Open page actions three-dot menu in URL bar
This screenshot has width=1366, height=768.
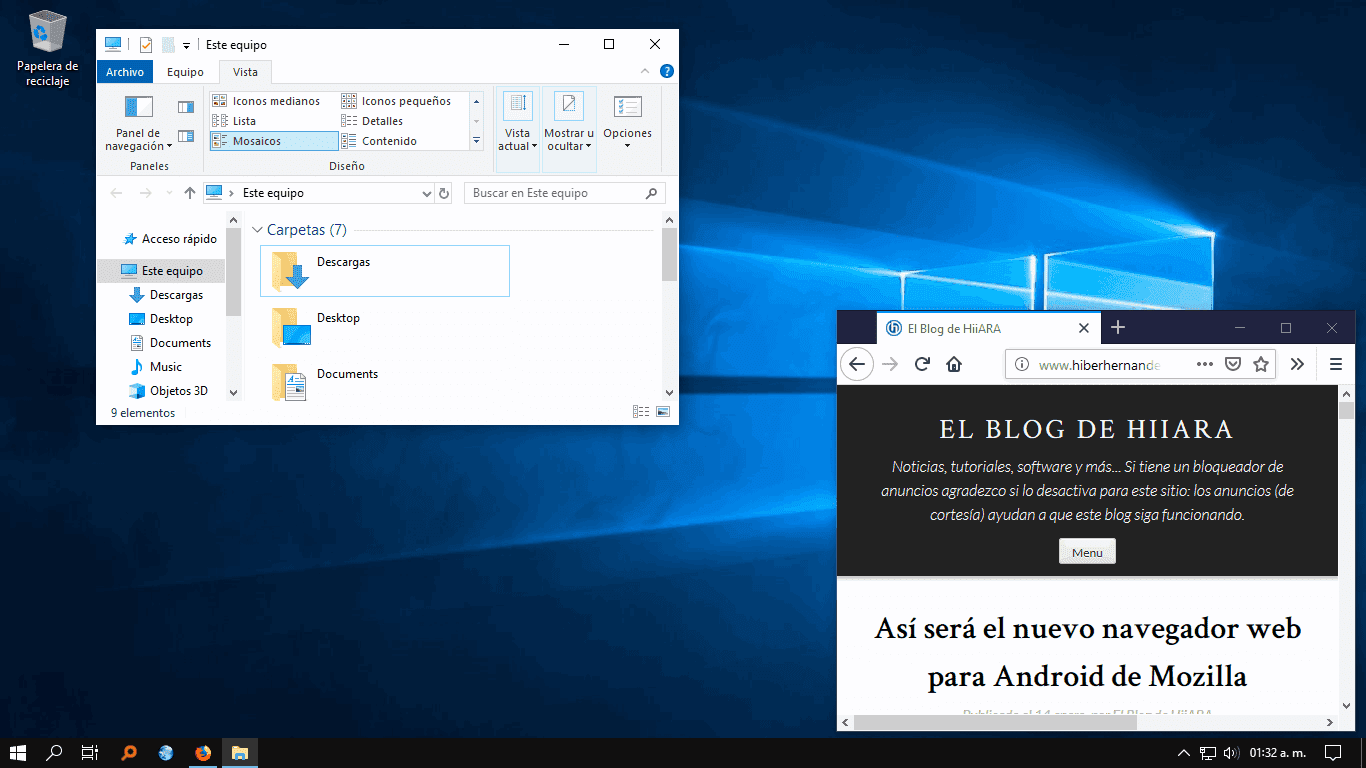[x=1205, y=364]
